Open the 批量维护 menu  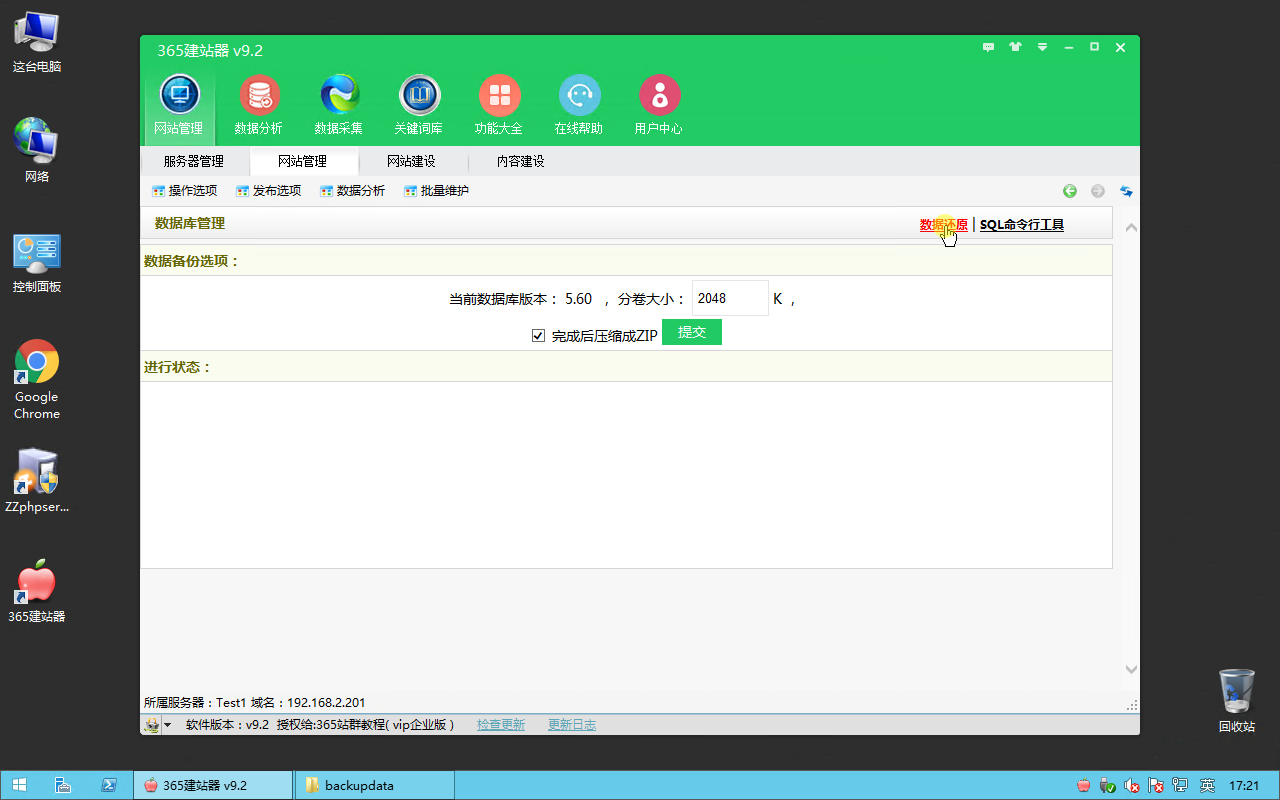click(436, 191)
